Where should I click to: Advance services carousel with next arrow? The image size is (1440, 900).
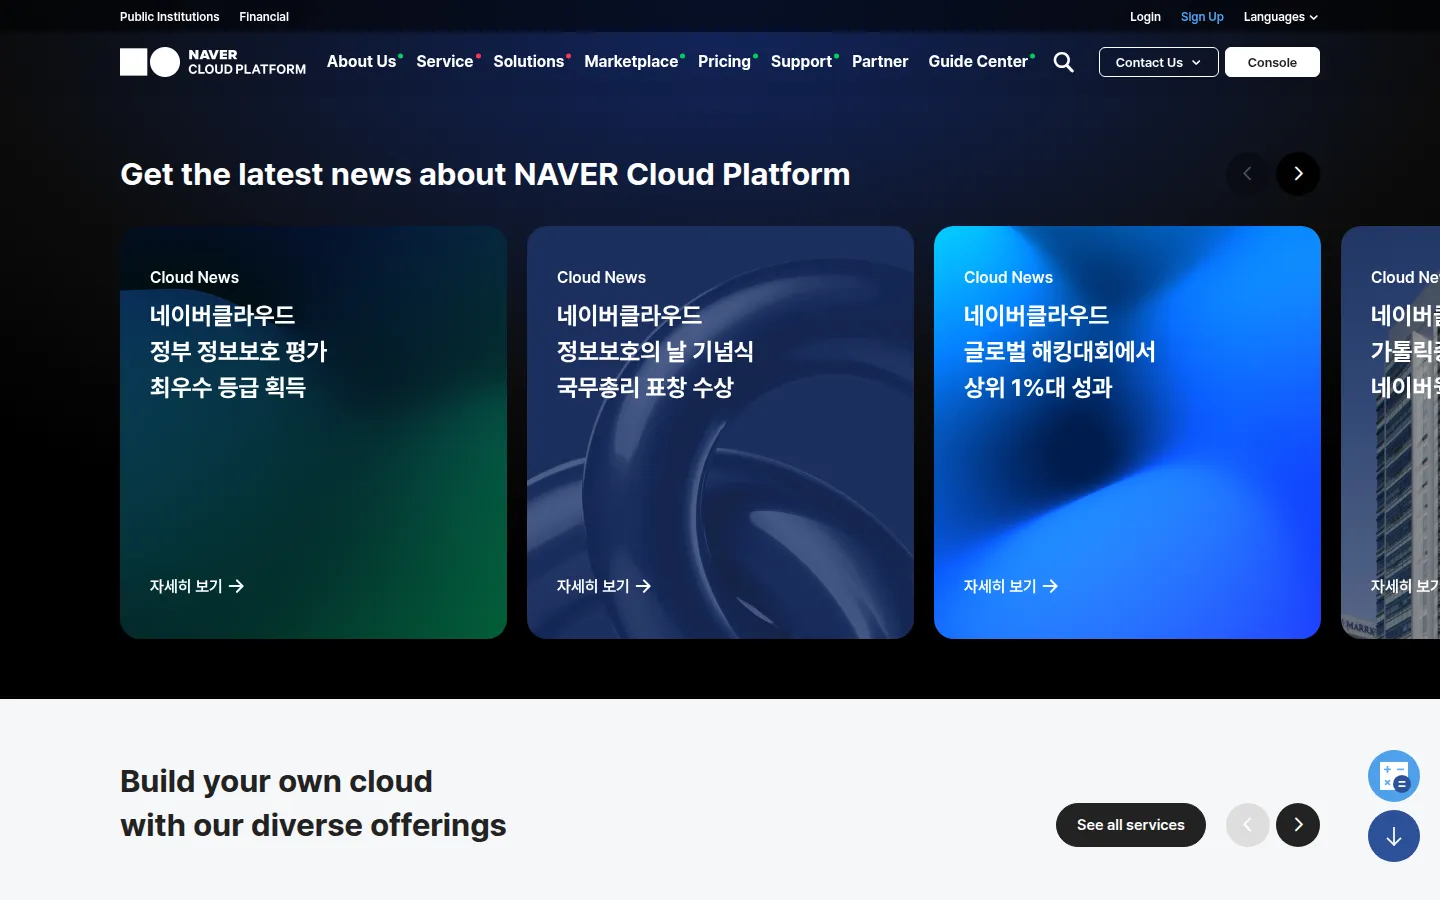coord(1298,825)
